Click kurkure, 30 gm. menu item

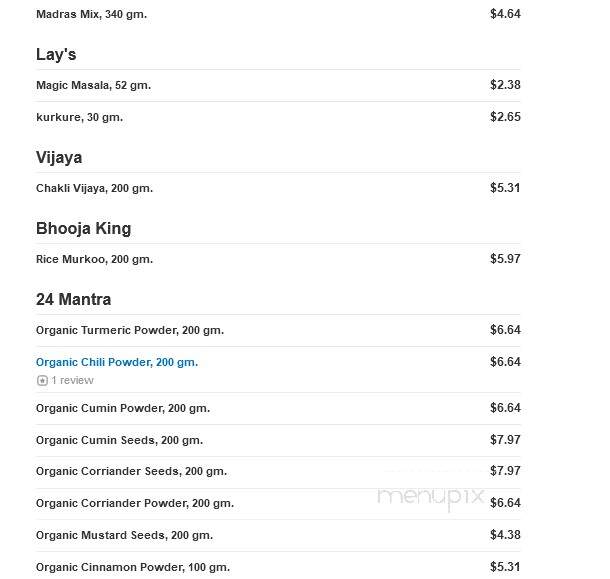click(79, 117)
